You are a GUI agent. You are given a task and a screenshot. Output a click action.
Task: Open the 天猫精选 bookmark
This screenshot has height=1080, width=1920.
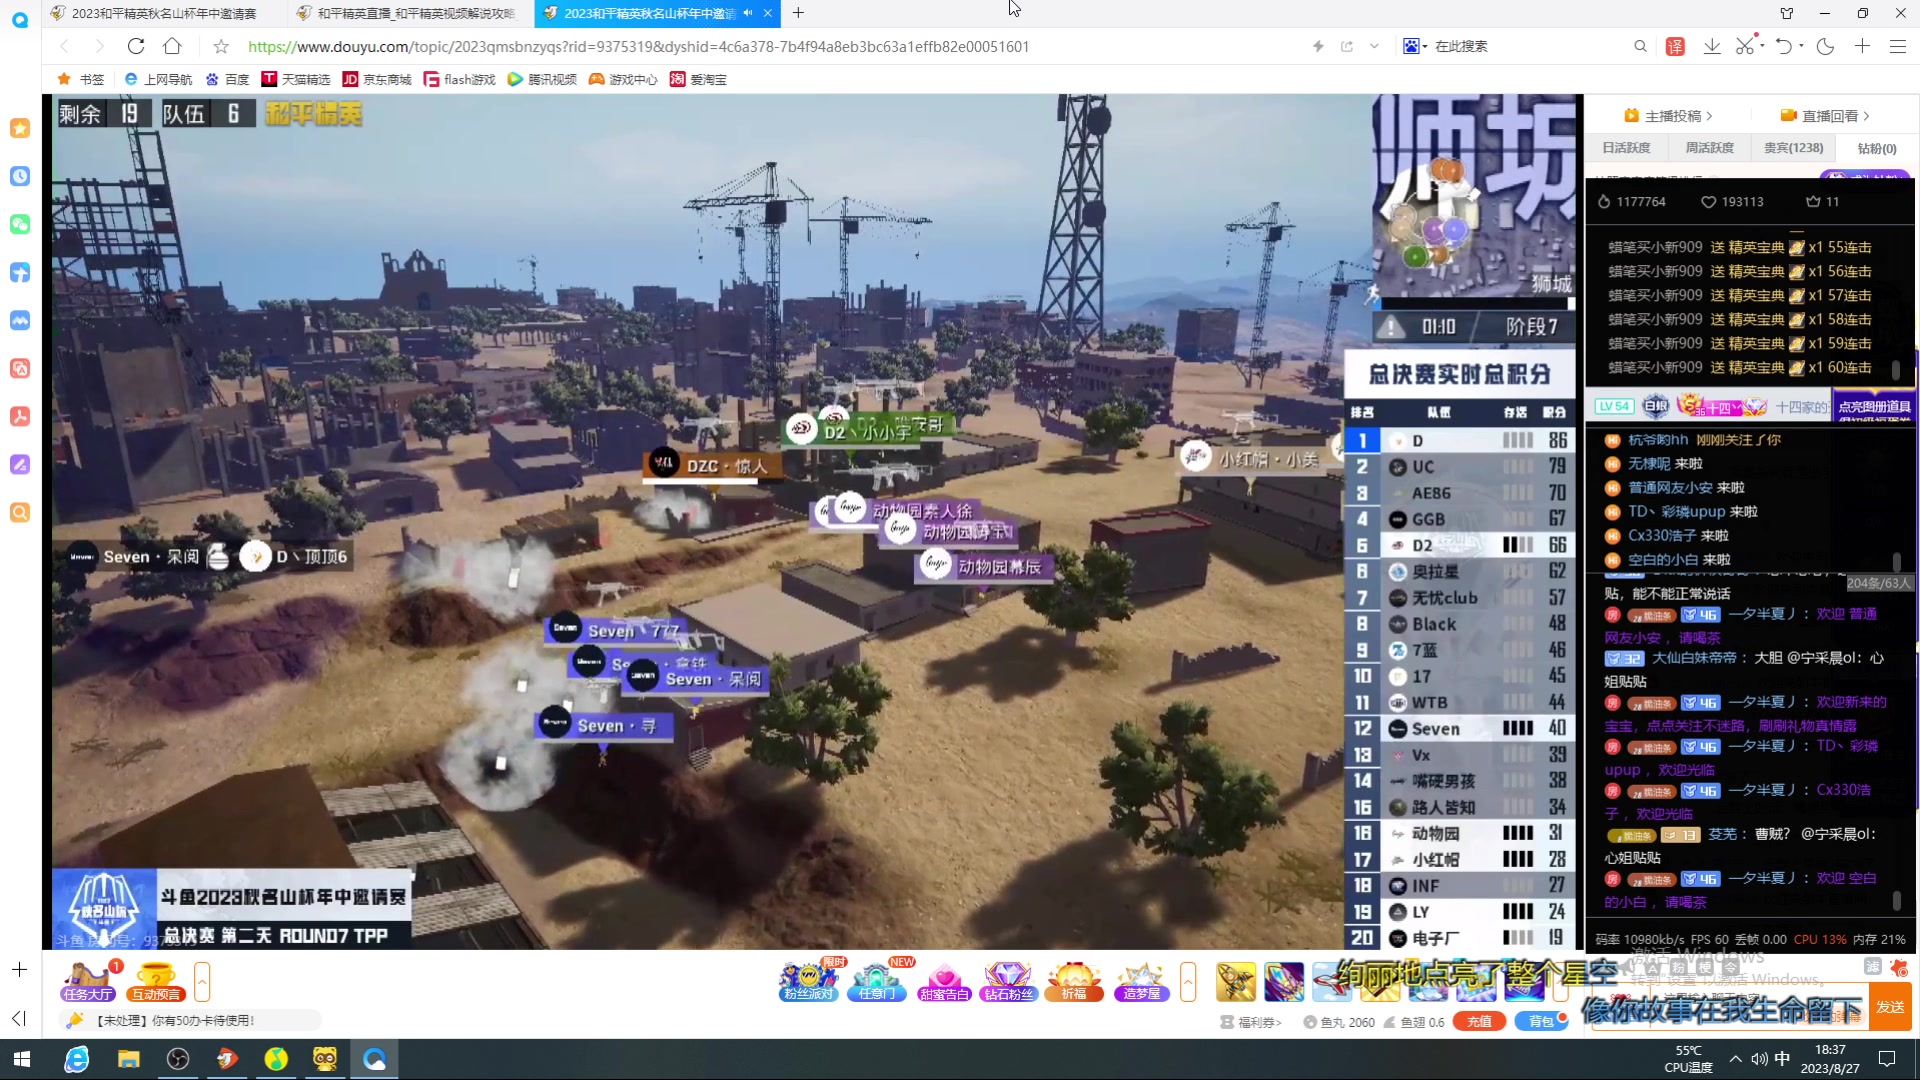tap(296, 79)
